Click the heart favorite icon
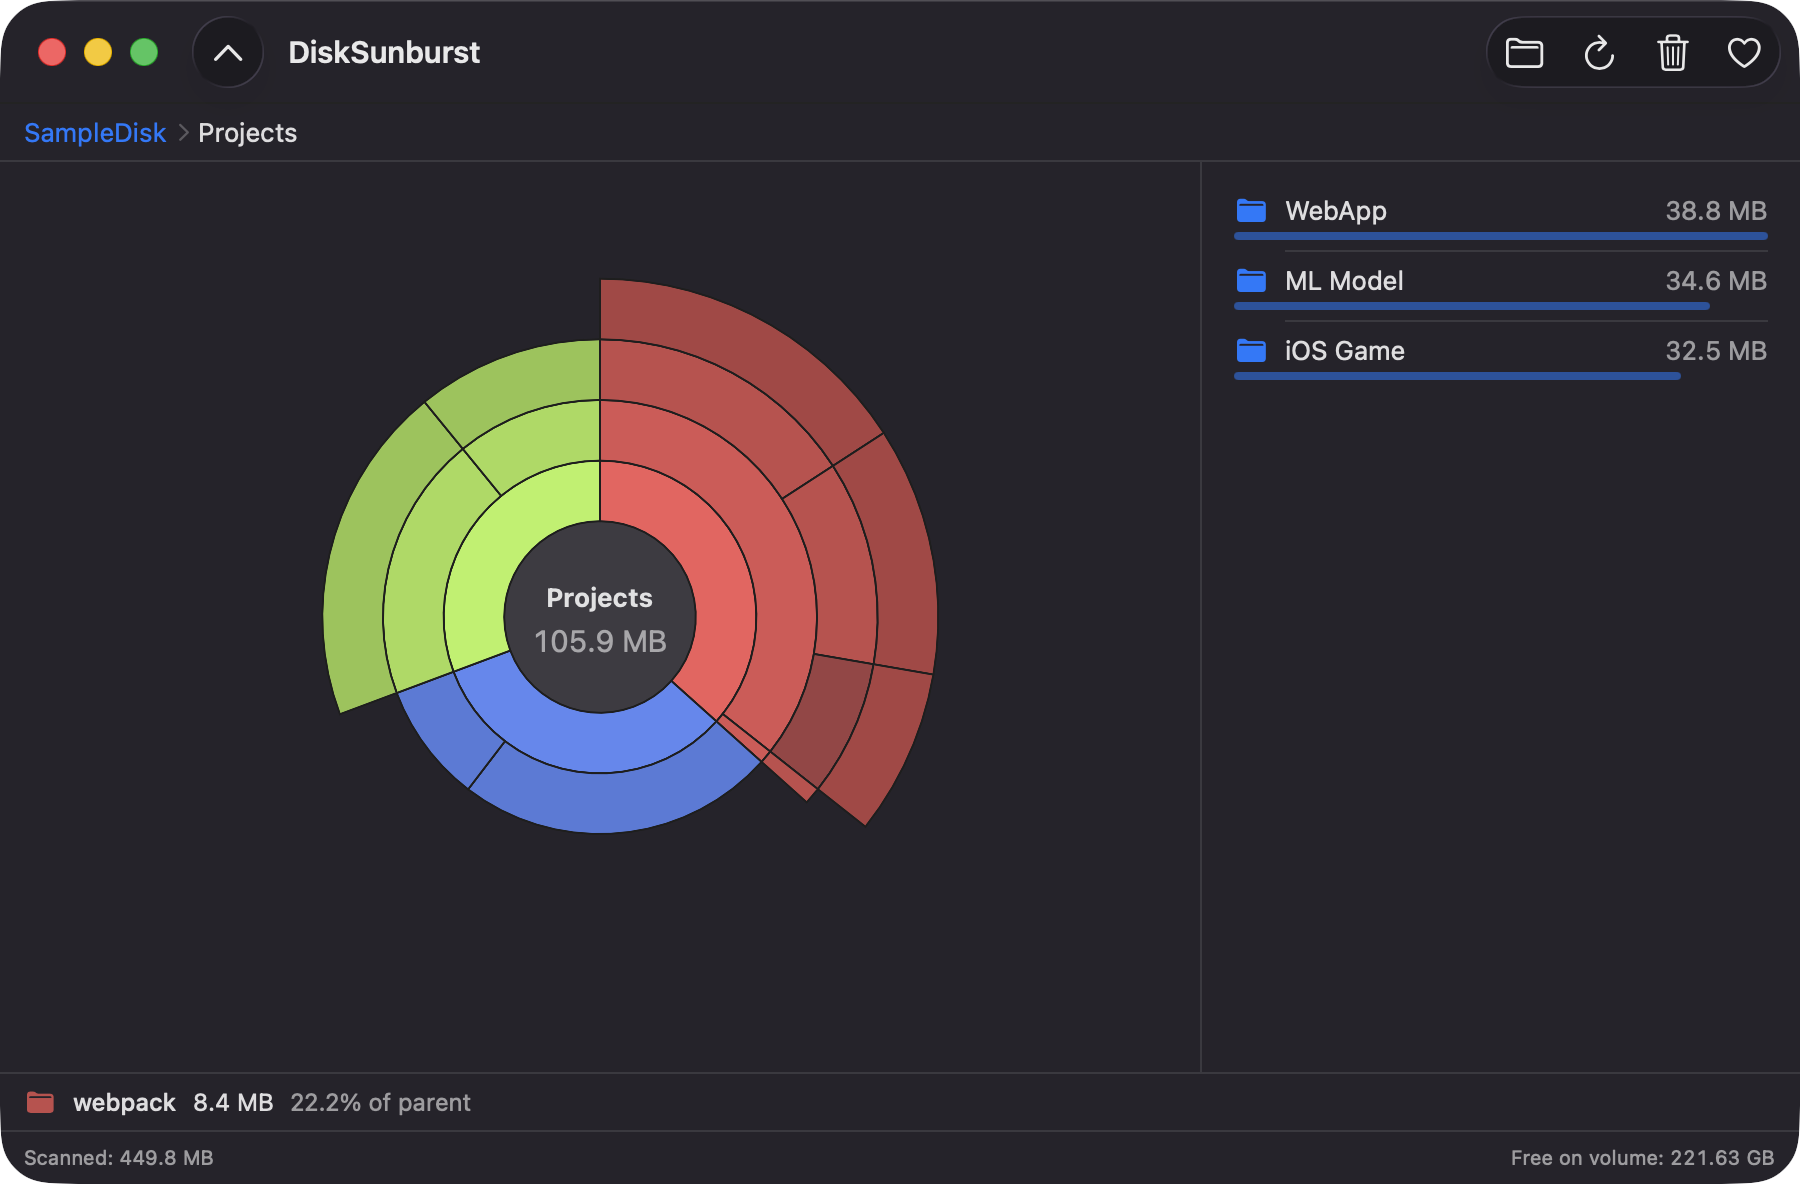1800x1184 pixels. tap(1744, 53)
